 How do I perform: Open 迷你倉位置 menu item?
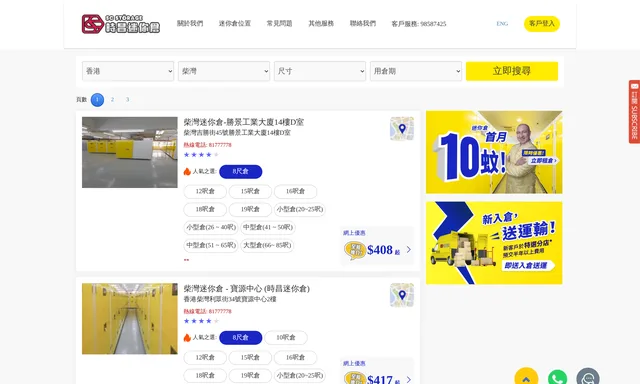point(235,24)
